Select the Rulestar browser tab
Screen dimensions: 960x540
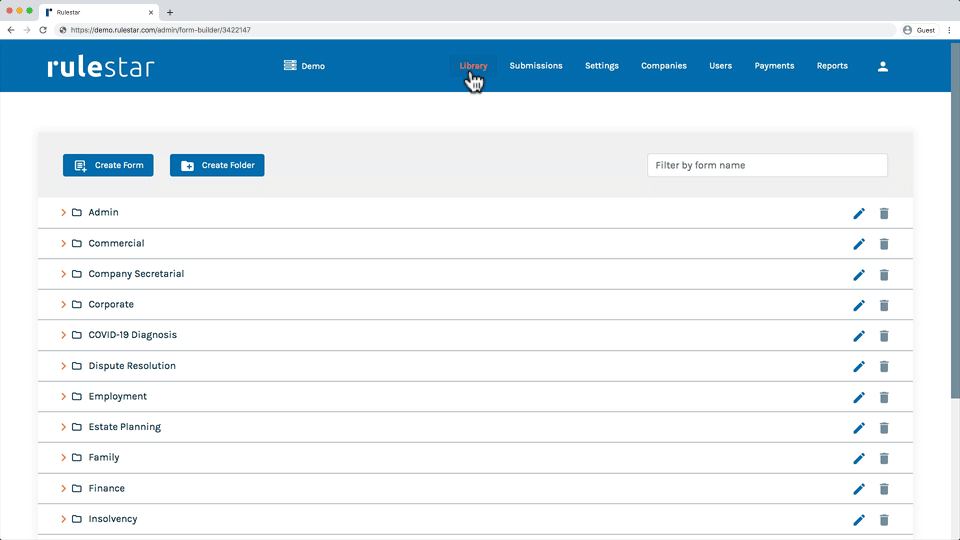pos(99,12)
